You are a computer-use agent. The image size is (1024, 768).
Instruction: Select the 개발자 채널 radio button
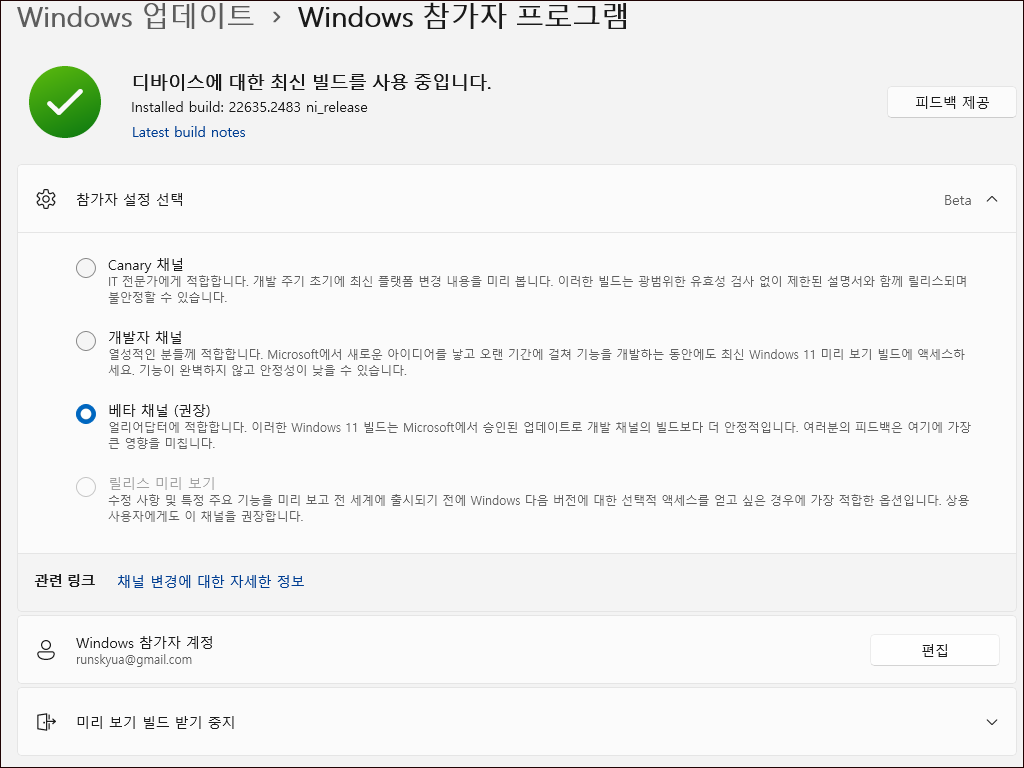click(86, 340)
